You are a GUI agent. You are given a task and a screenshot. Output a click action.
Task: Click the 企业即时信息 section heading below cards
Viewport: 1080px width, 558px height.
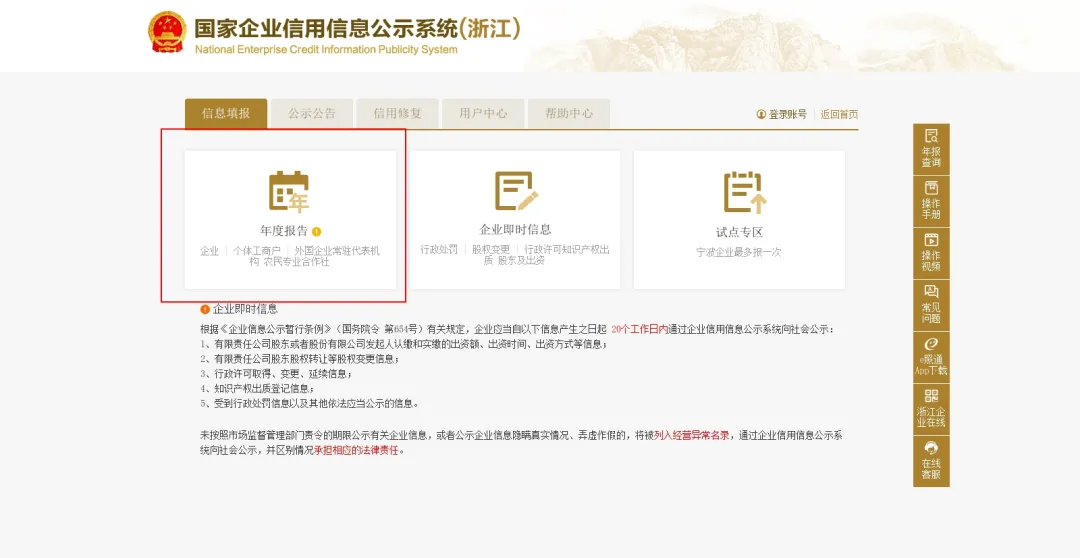245,309
